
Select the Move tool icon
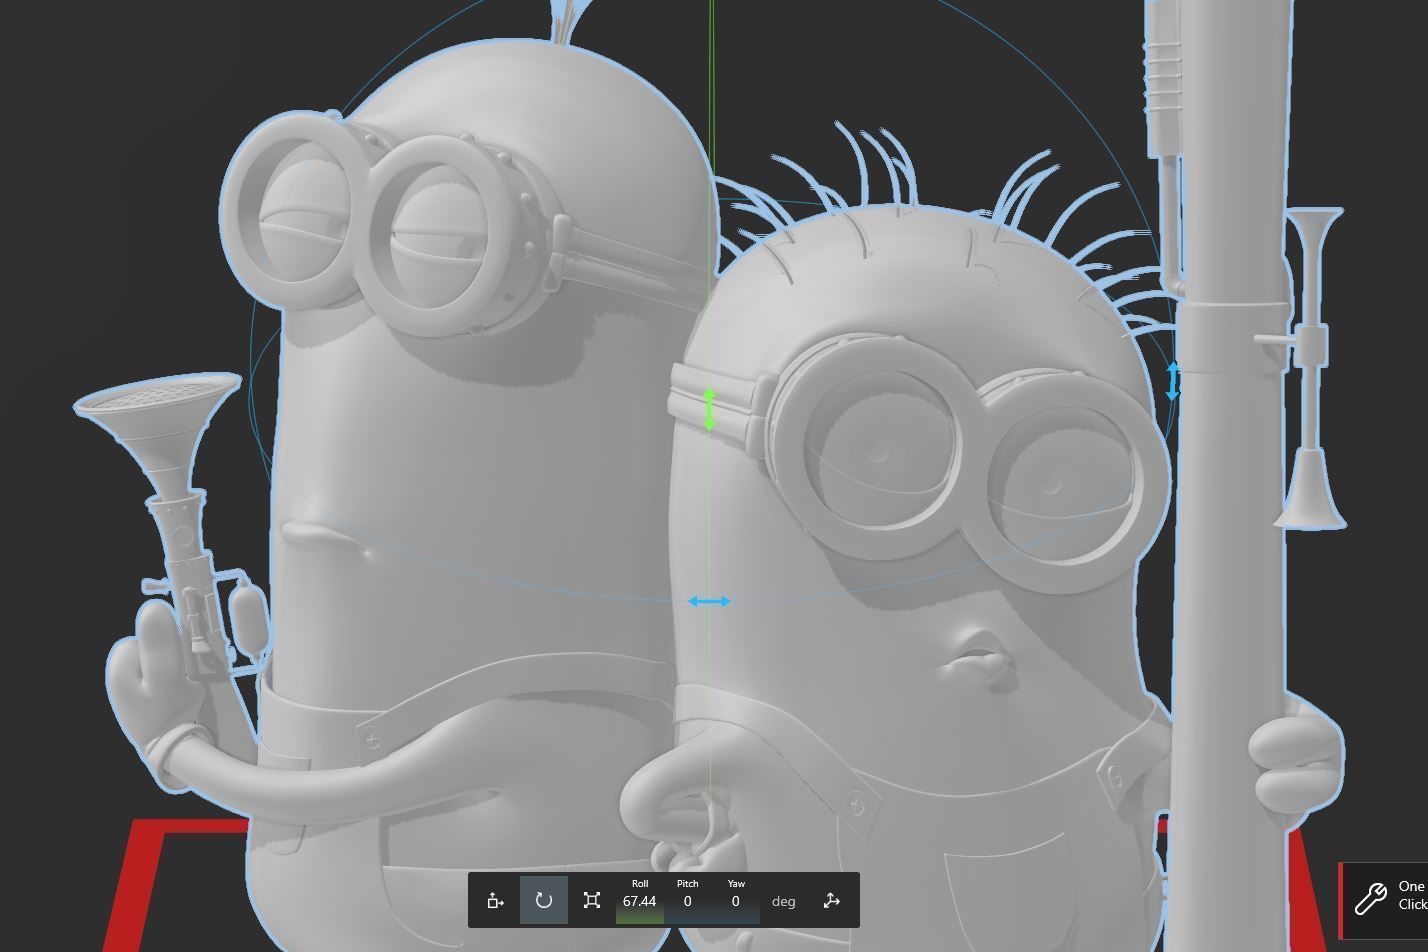point(495,900)
